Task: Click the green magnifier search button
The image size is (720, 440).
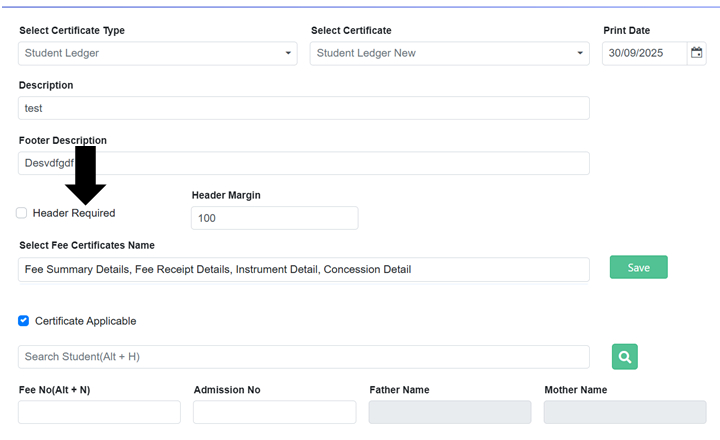Action: tap(625, 356)
